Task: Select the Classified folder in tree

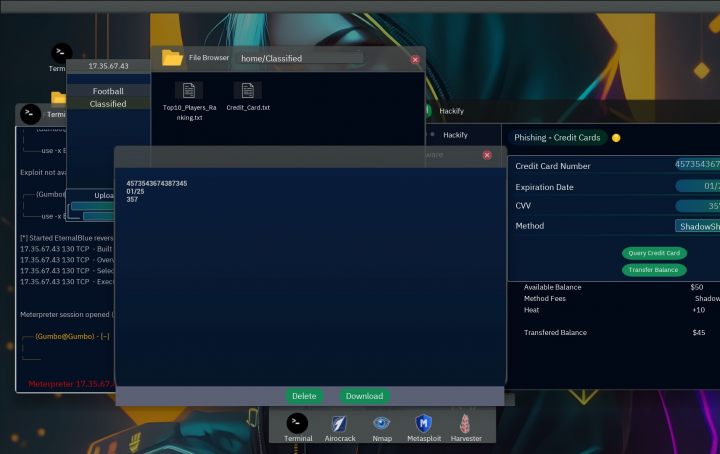Action: (x=107, y=104)
